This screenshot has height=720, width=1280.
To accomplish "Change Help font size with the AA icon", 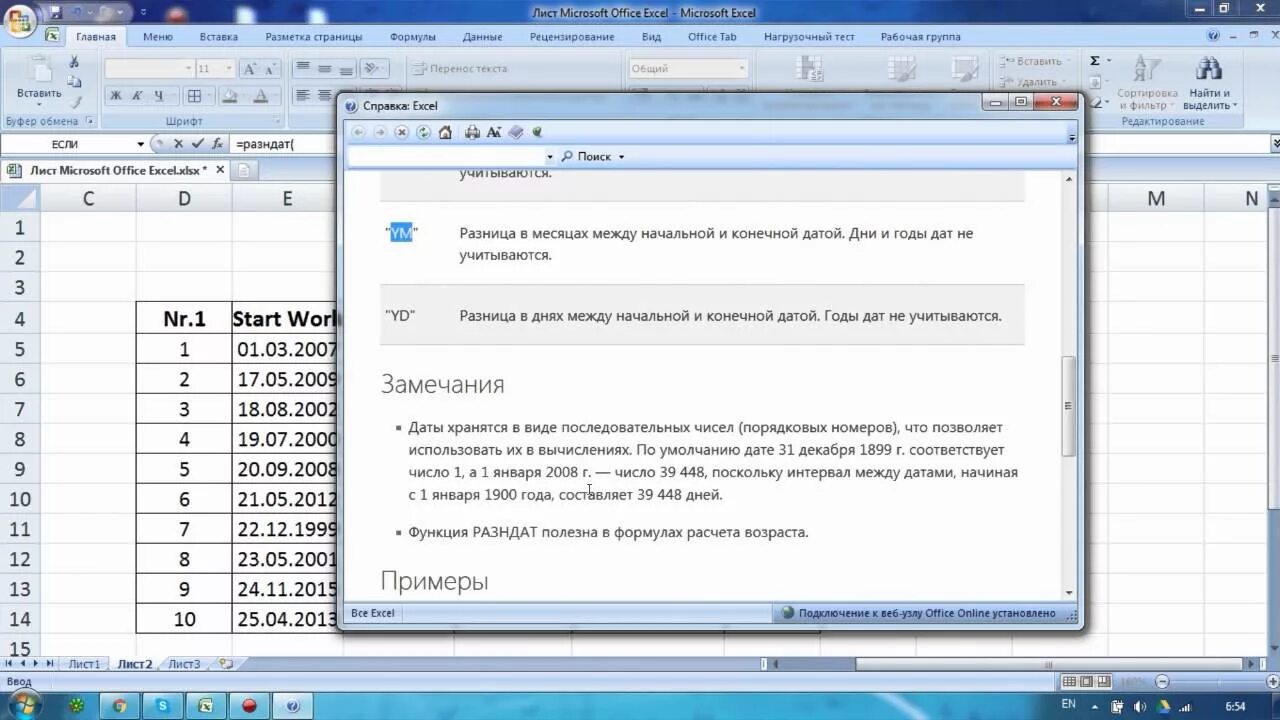I will click(494, 132).
